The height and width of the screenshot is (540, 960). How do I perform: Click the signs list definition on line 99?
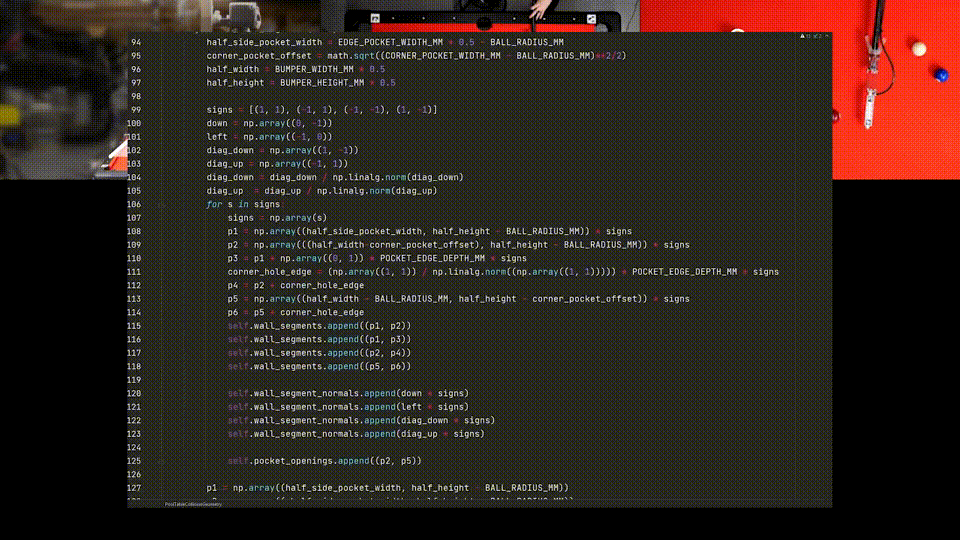pyautogui.click(x=322, y=110)
